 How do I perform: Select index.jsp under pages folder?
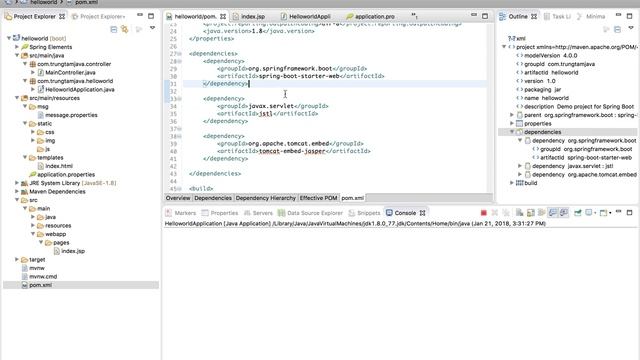pos(73,251)
